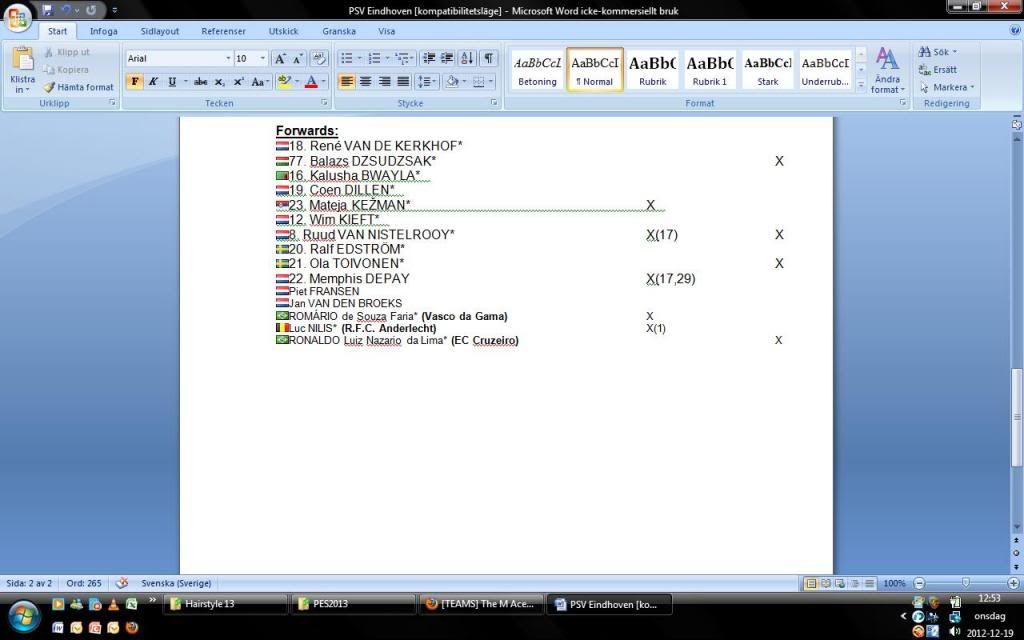The height and width of the screenshot is (640, 1024).
Task: Open the Infoga ribbon tab
Action: click(103, 31)
